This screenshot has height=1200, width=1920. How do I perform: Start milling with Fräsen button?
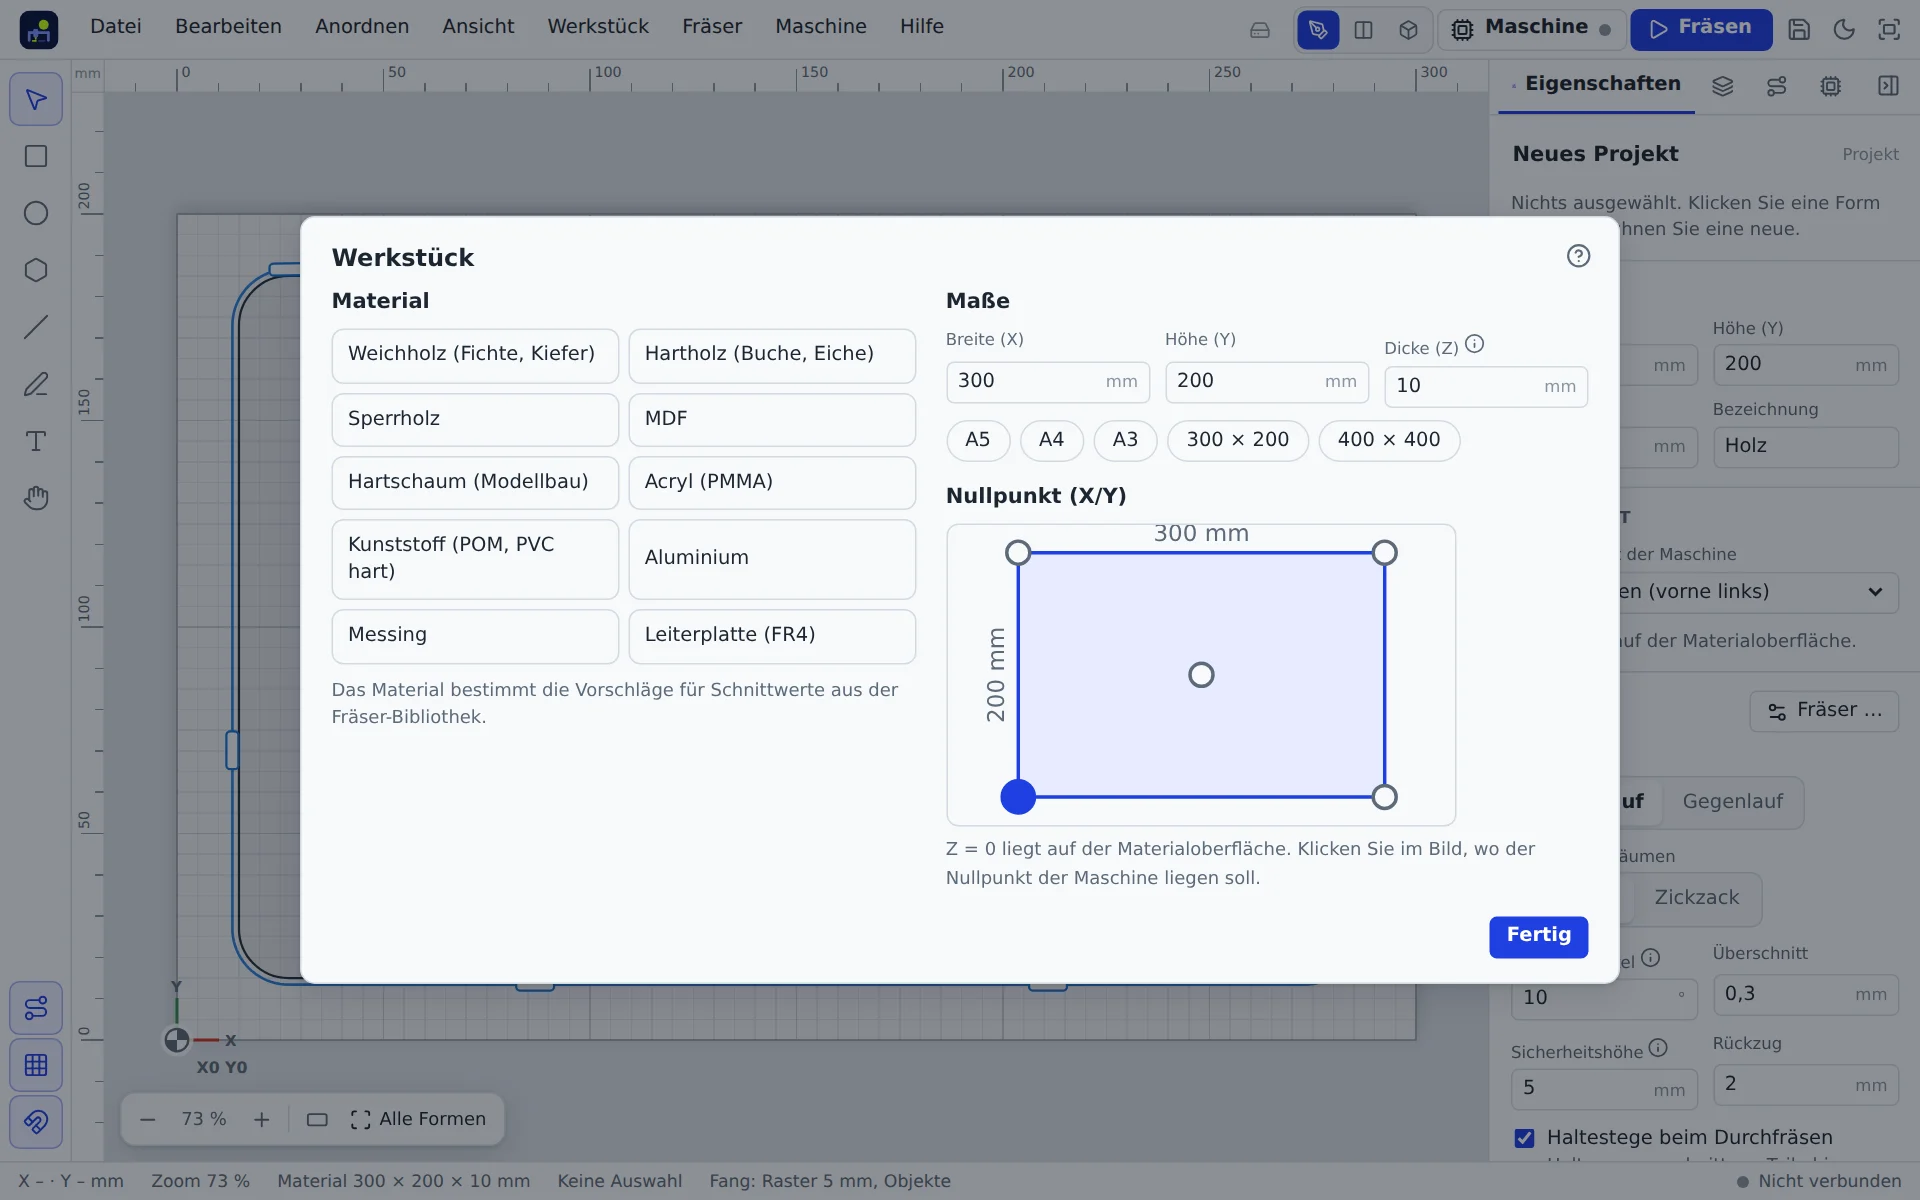1701,30
